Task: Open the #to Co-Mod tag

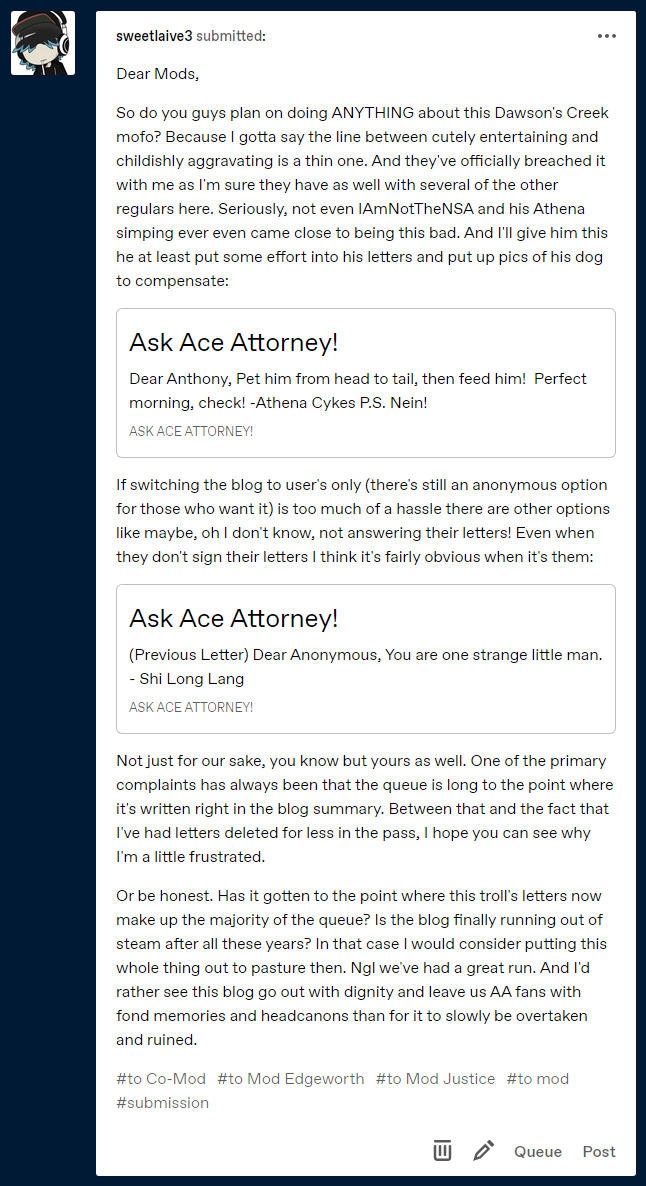Action: tap(160, 1079)
